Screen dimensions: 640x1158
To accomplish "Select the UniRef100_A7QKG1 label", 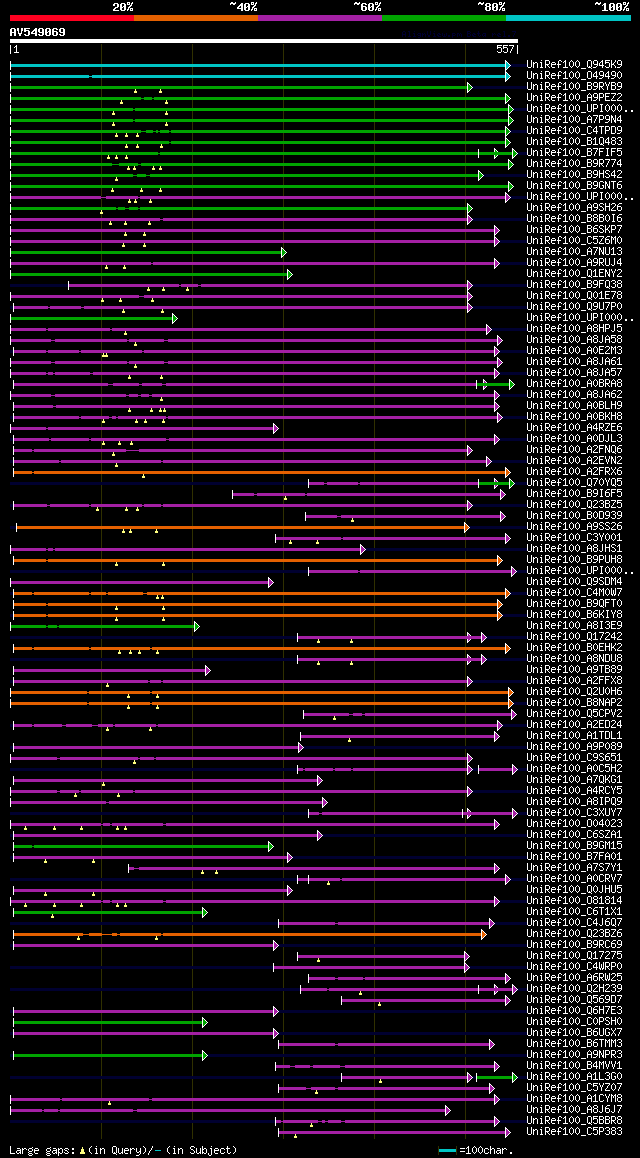I will [574, 780].
